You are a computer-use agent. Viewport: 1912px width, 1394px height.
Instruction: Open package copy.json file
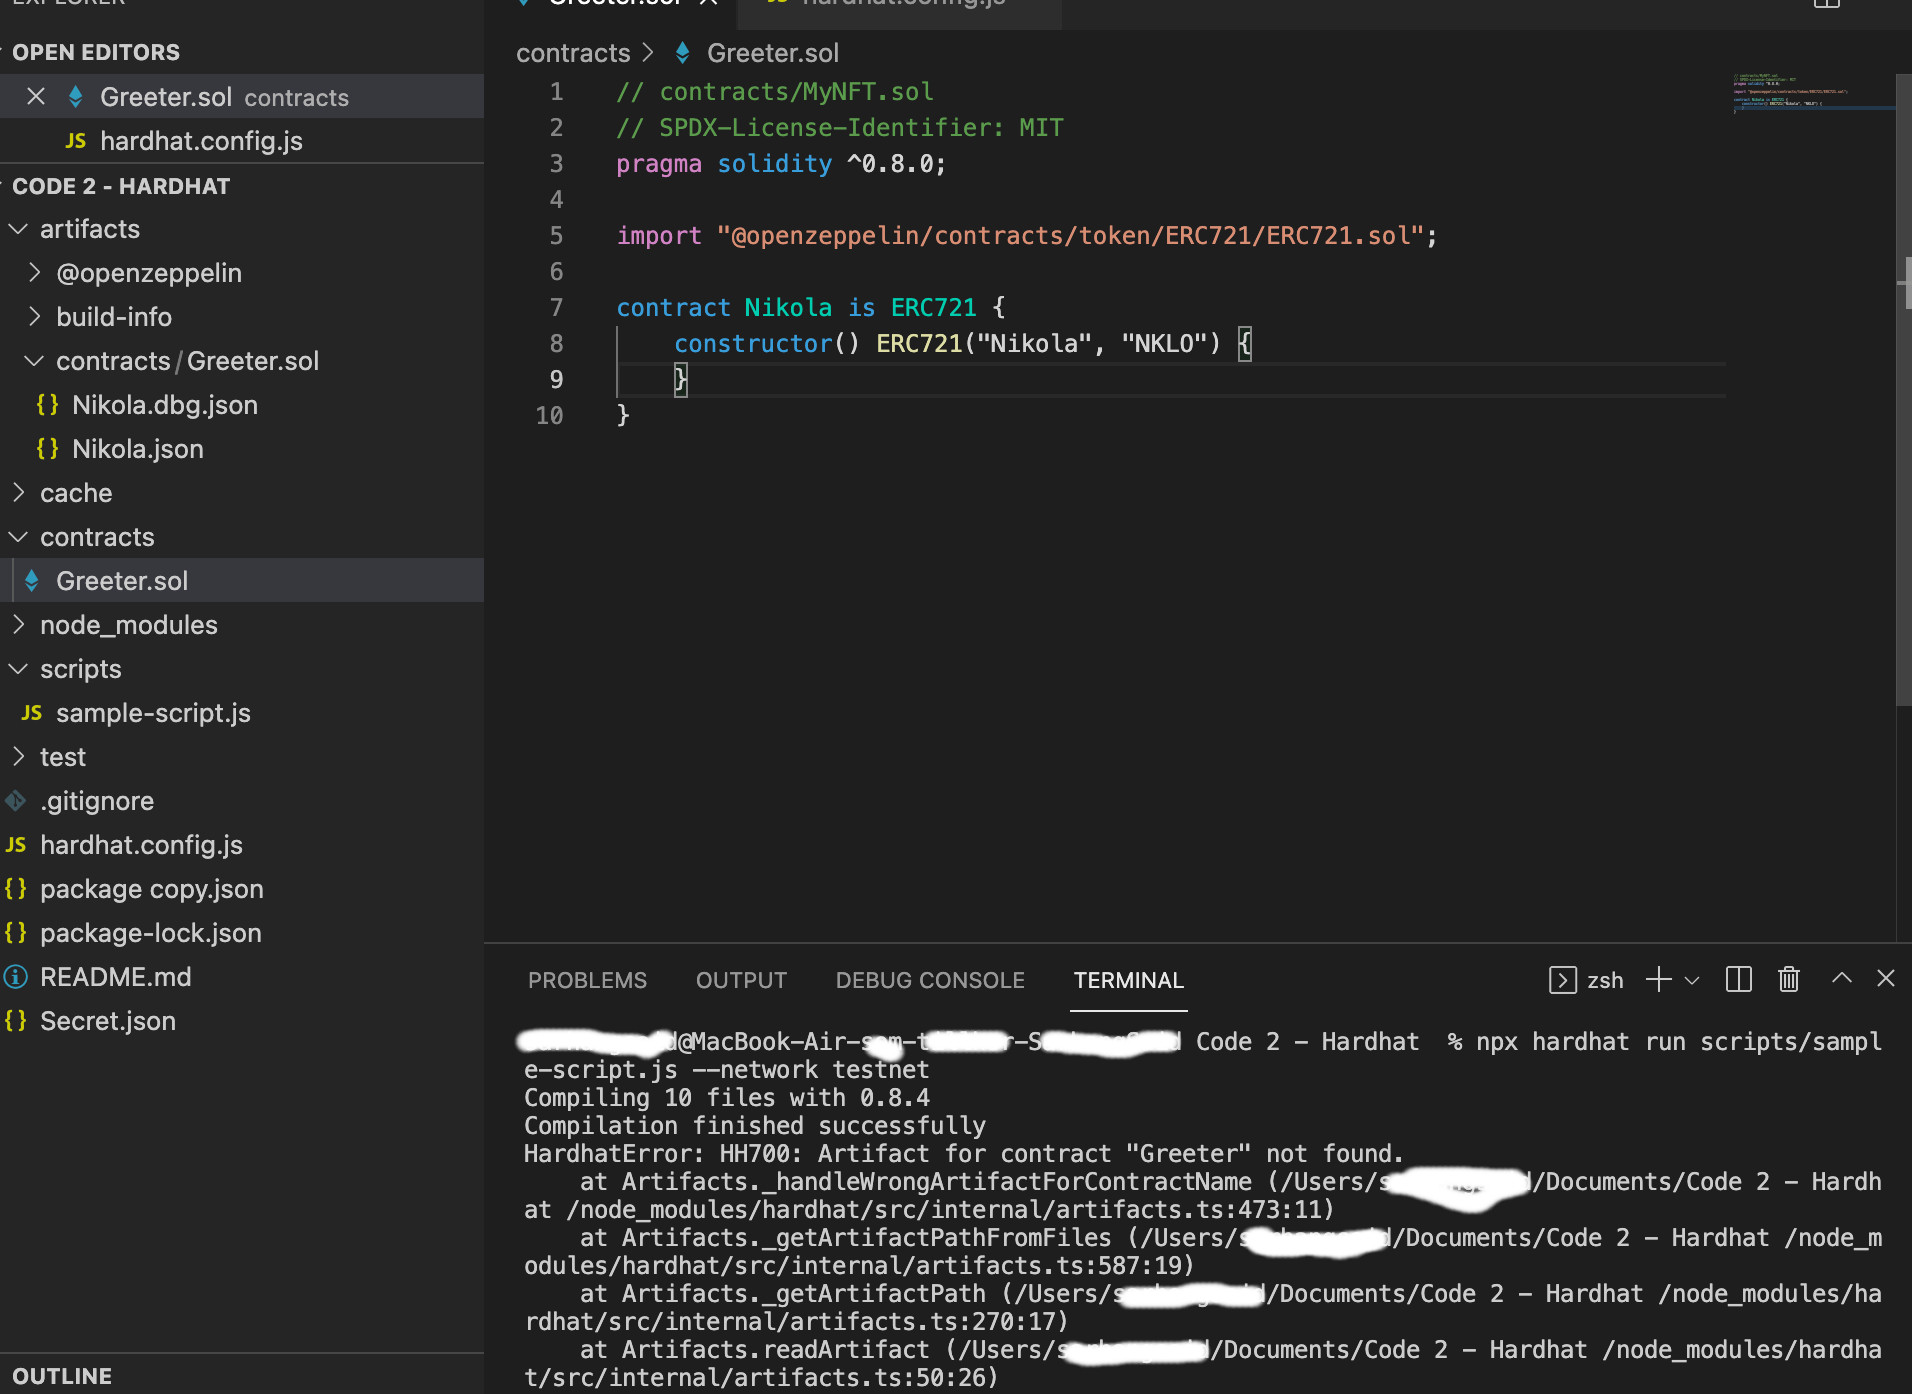242,889
